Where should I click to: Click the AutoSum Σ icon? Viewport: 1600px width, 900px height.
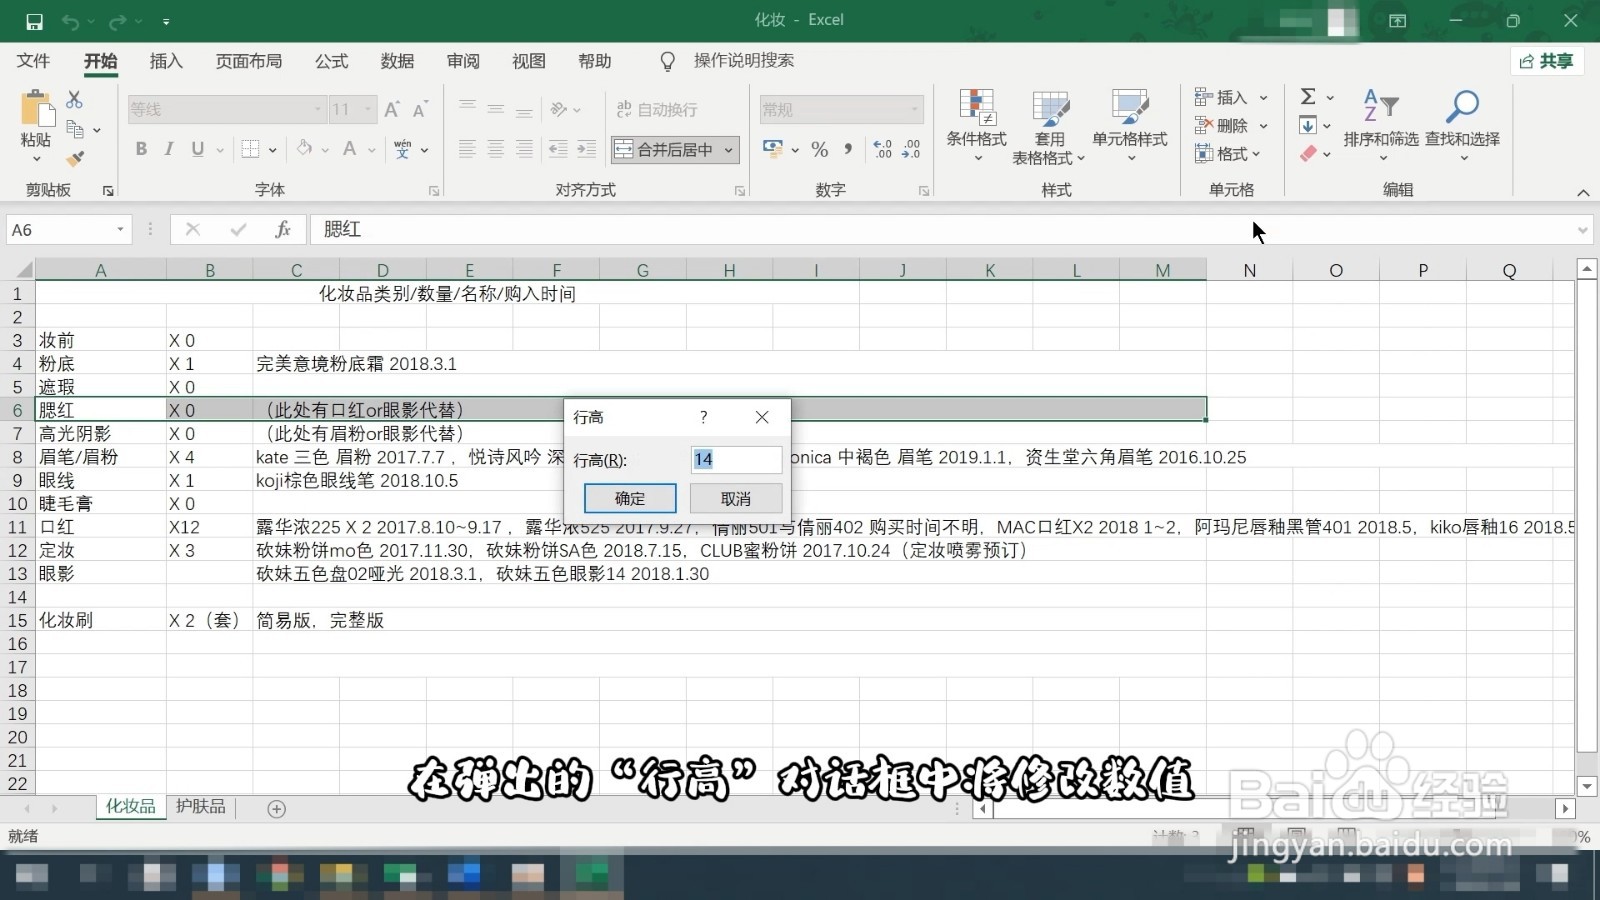[1307, 97]
